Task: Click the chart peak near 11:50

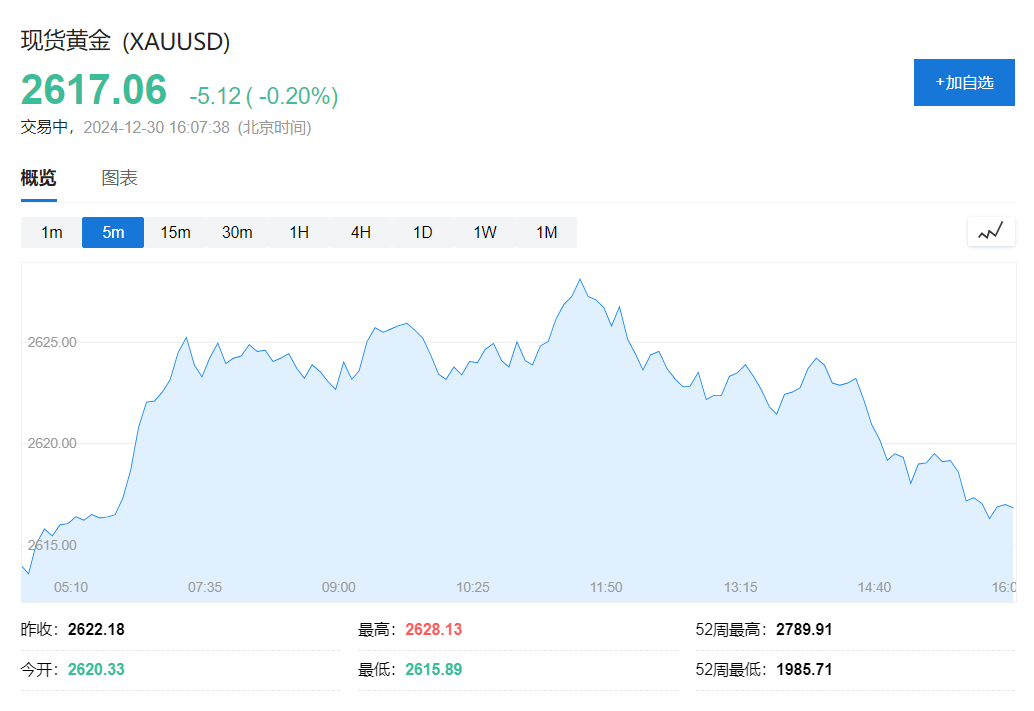Action: (x=580, y=280)
